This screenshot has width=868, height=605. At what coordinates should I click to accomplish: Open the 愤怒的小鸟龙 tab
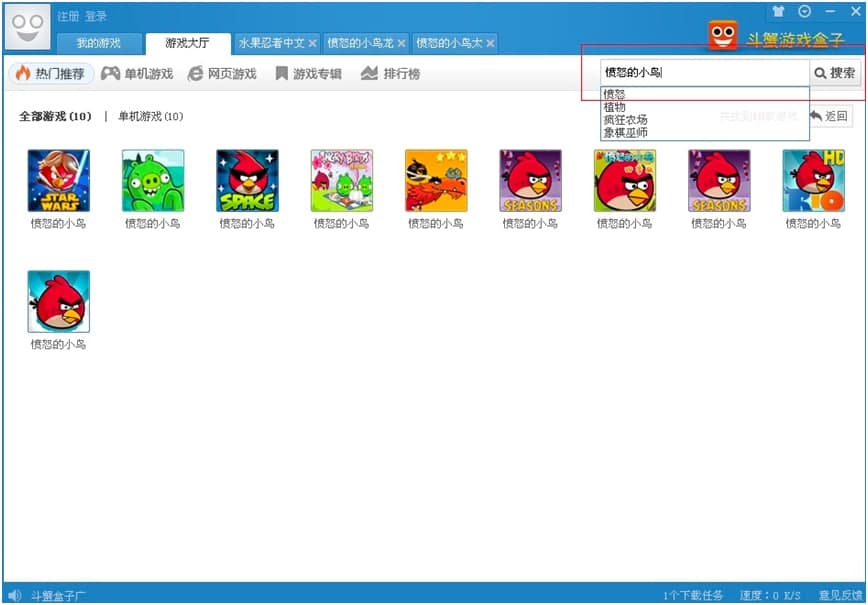[x=360, y=43]
